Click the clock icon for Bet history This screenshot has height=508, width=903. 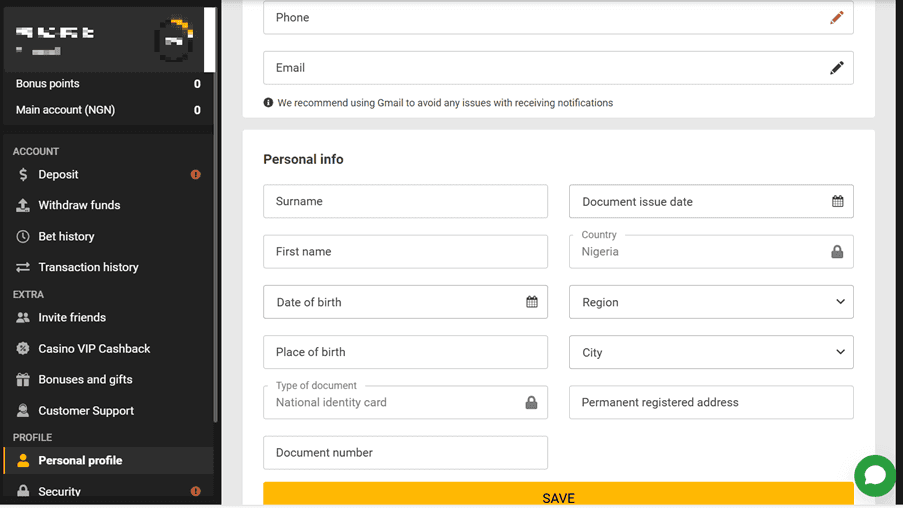22,236
